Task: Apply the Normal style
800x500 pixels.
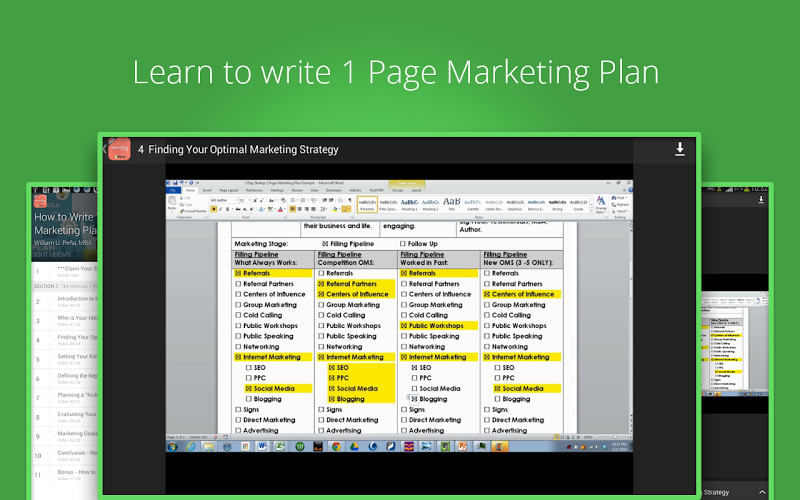Action: 367,204
